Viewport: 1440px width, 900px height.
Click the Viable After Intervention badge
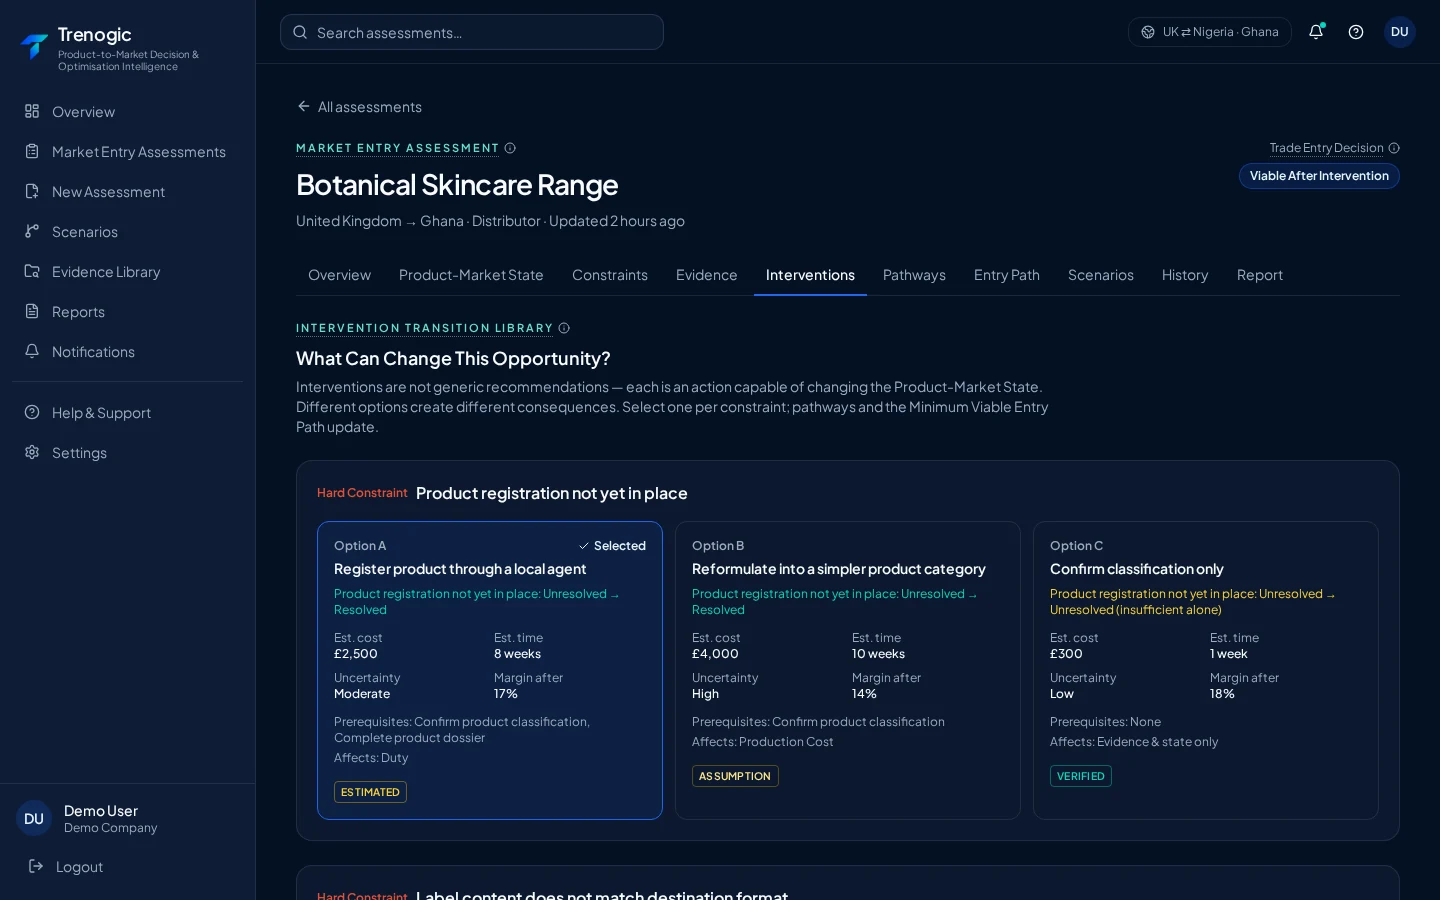1319,176
